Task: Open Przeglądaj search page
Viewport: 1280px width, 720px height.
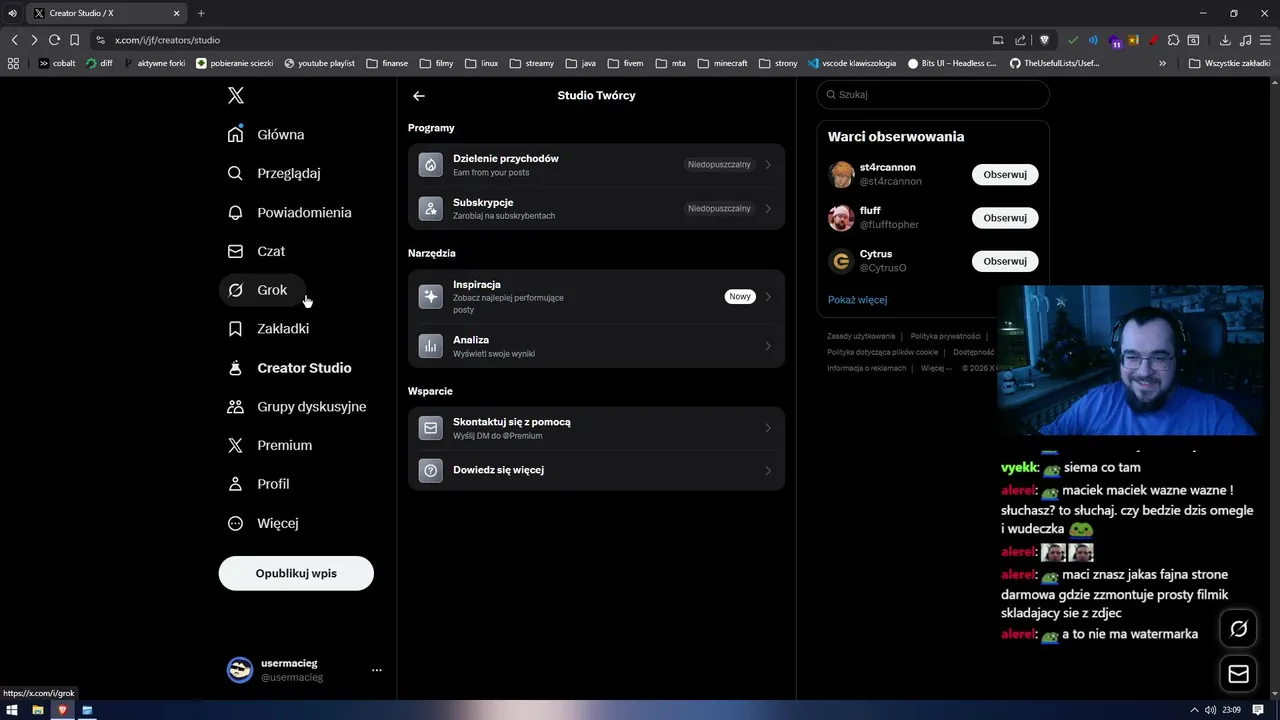Action: coord(274,173)
